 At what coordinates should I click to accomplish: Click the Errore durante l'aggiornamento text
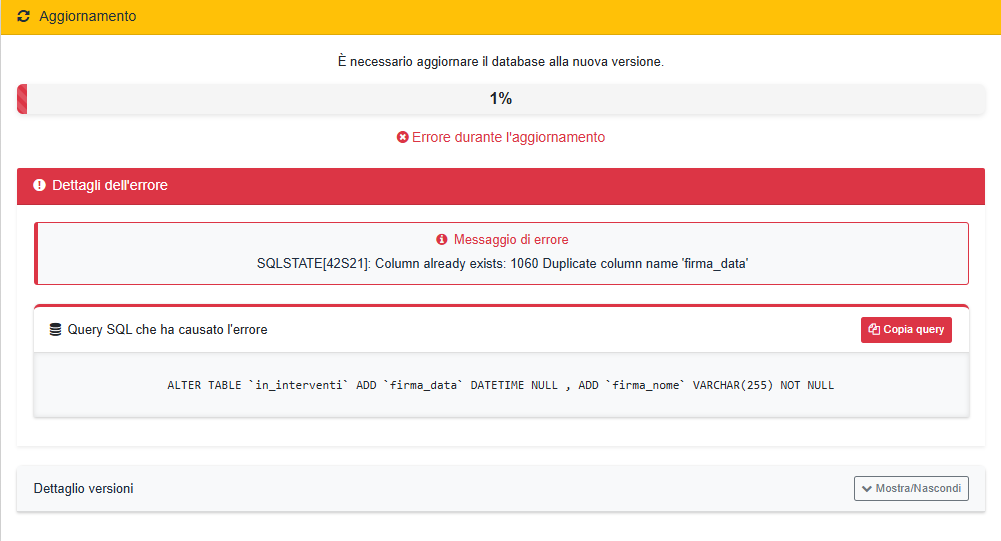tap(508, 137)
